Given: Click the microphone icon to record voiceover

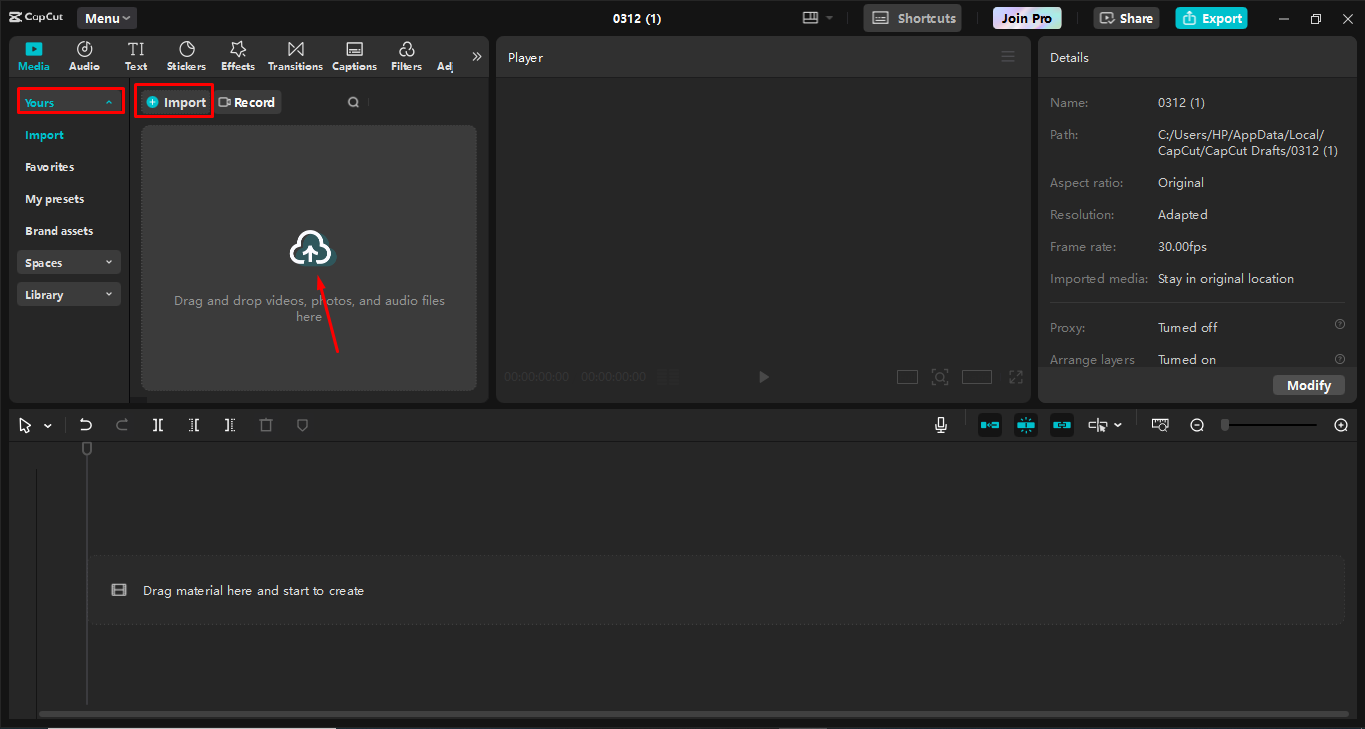Looking at the screenshot, I should pyautogui.click(x=940, y=424).
